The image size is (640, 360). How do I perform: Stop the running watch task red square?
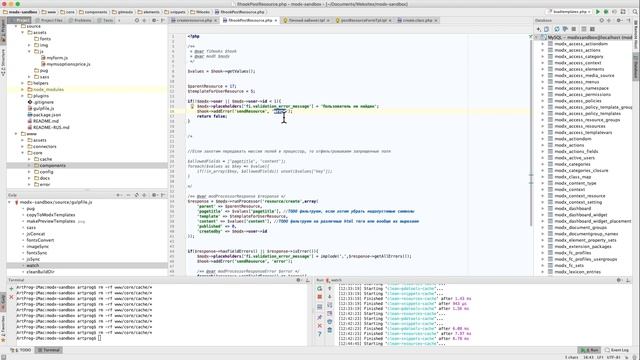[320, 297]
